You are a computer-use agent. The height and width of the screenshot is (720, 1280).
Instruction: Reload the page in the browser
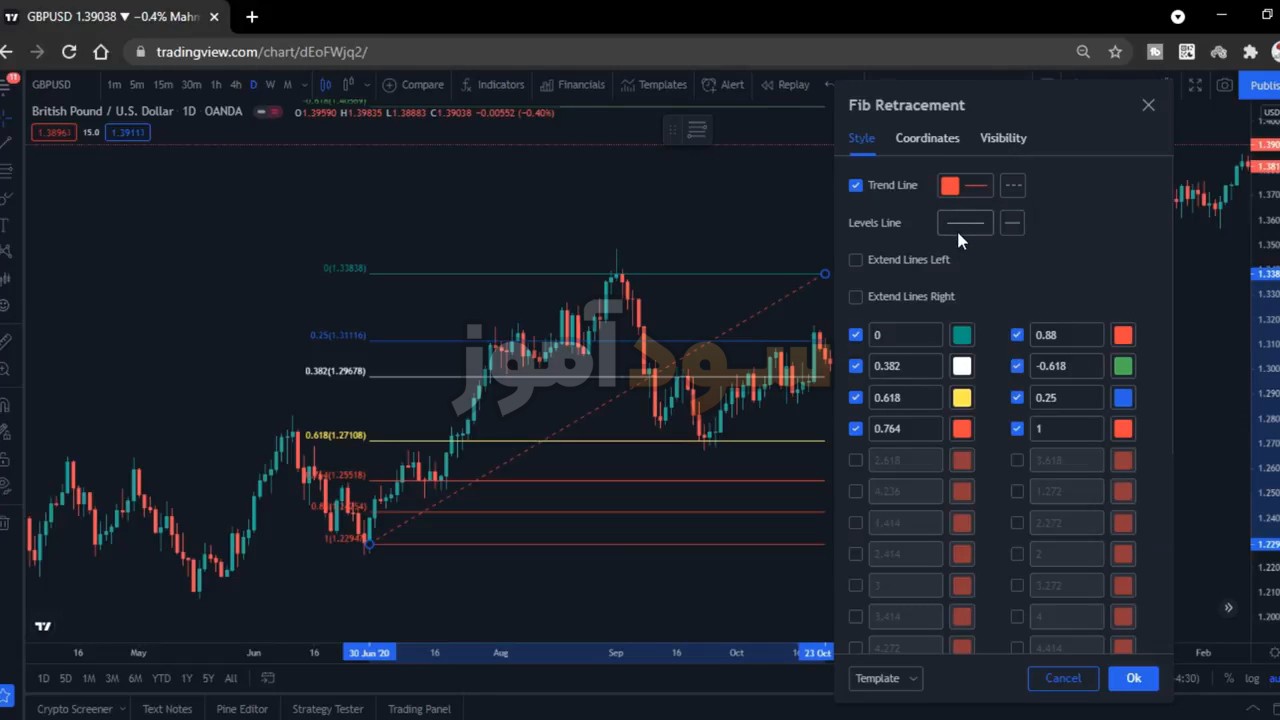[69, 52]
